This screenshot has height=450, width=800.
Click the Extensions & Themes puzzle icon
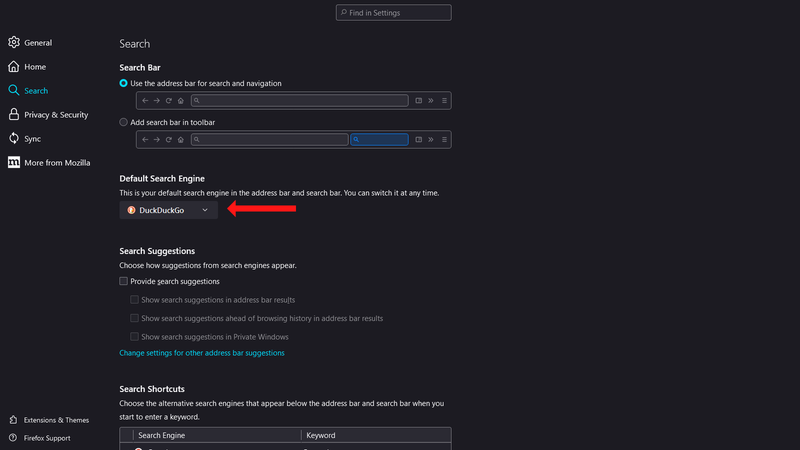13,420
